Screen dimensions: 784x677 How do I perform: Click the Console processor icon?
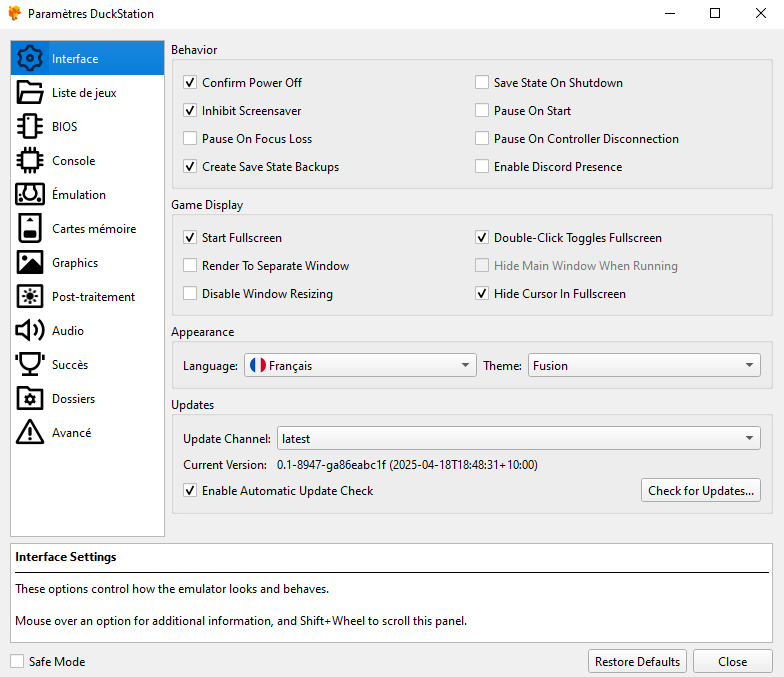[x=30, y=160]
